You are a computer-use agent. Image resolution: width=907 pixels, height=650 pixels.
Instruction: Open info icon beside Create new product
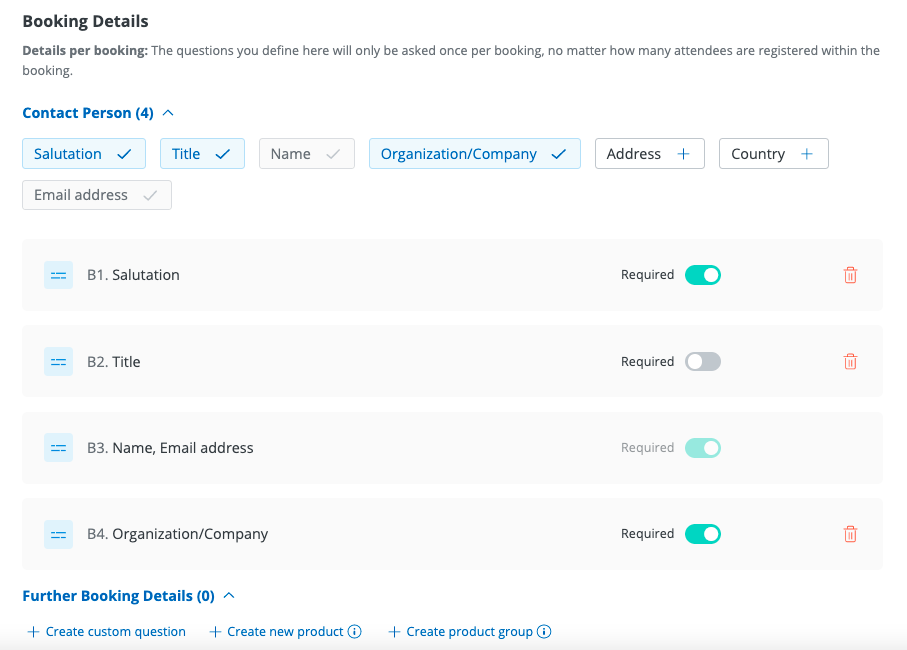354,632
